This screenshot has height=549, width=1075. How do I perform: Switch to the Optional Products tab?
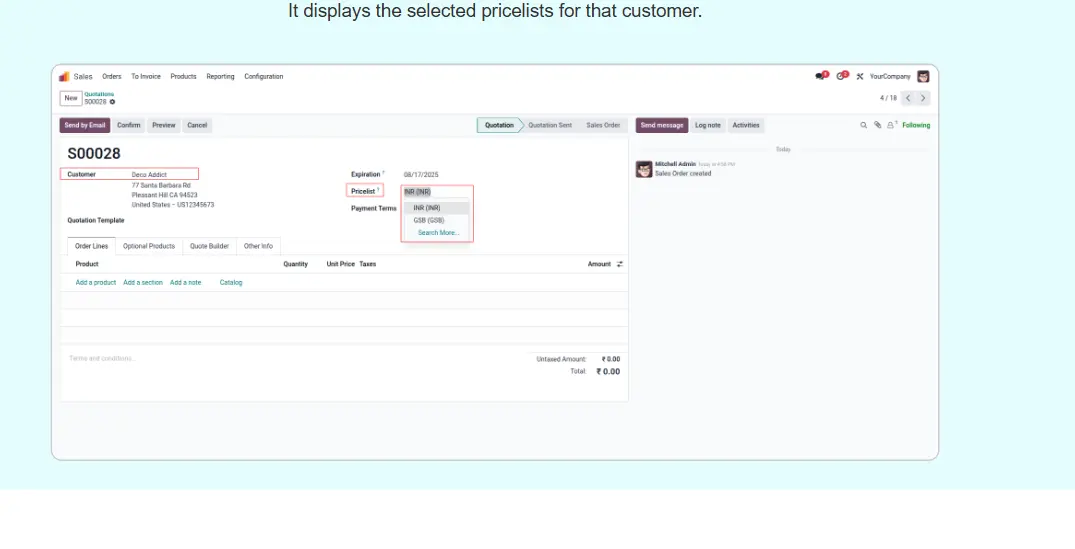(149, 246)
